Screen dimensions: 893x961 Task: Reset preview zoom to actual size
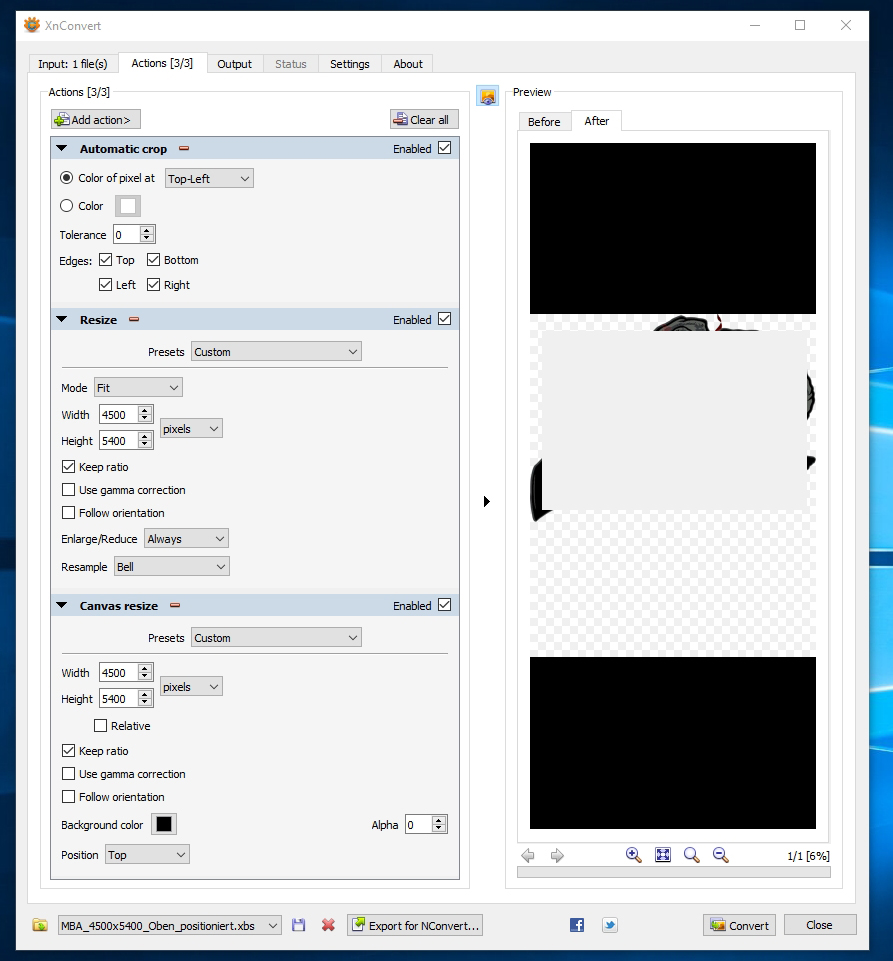(x=691, y=855)
